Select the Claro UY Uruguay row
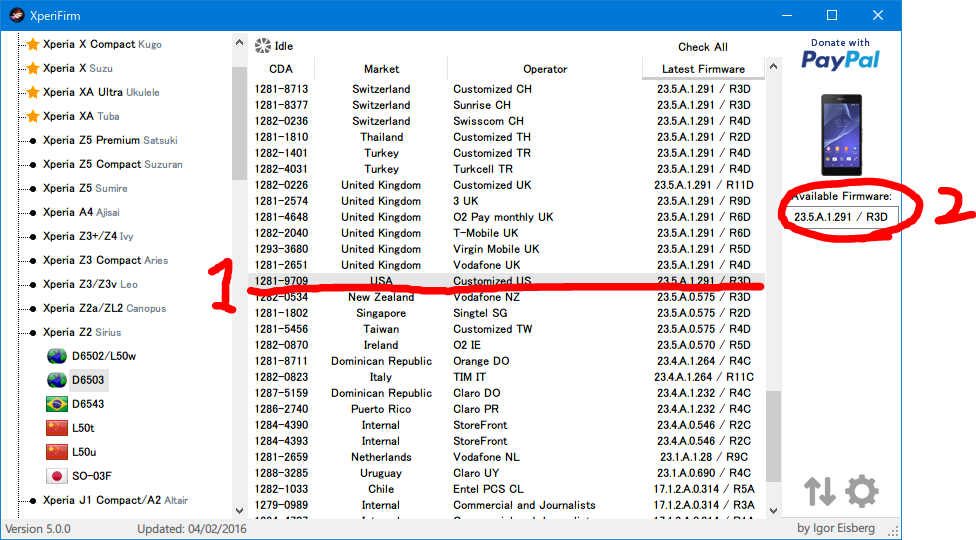 point(506,473)
